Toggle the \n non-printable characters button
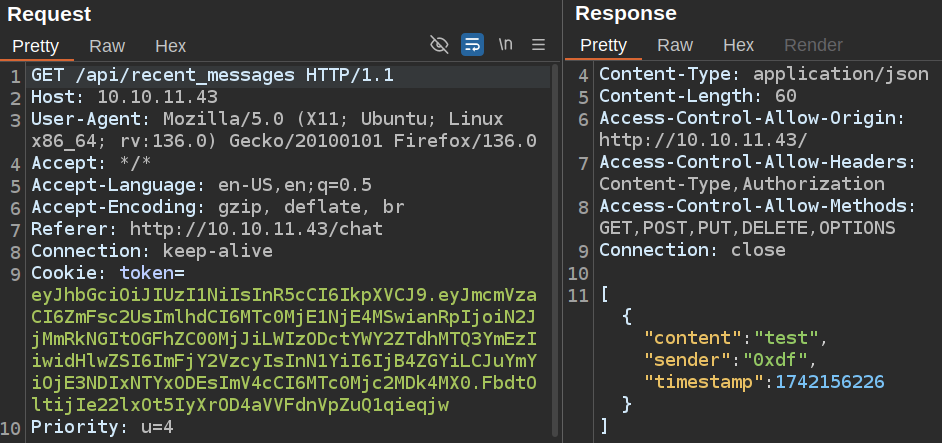This screenshot has height=443, width=942. pyautogui.click(x=506, y=45)
